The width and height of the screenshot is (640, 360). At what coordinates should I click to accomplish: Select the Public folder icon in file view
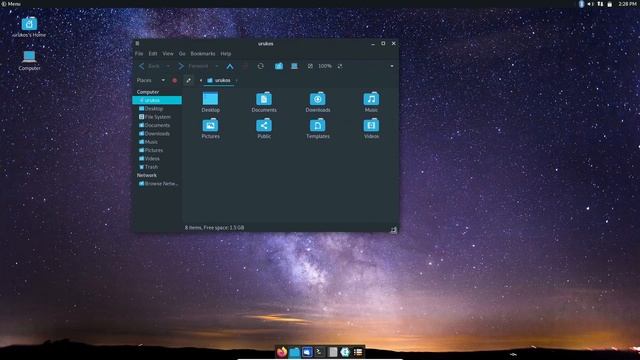click(264, 125)
